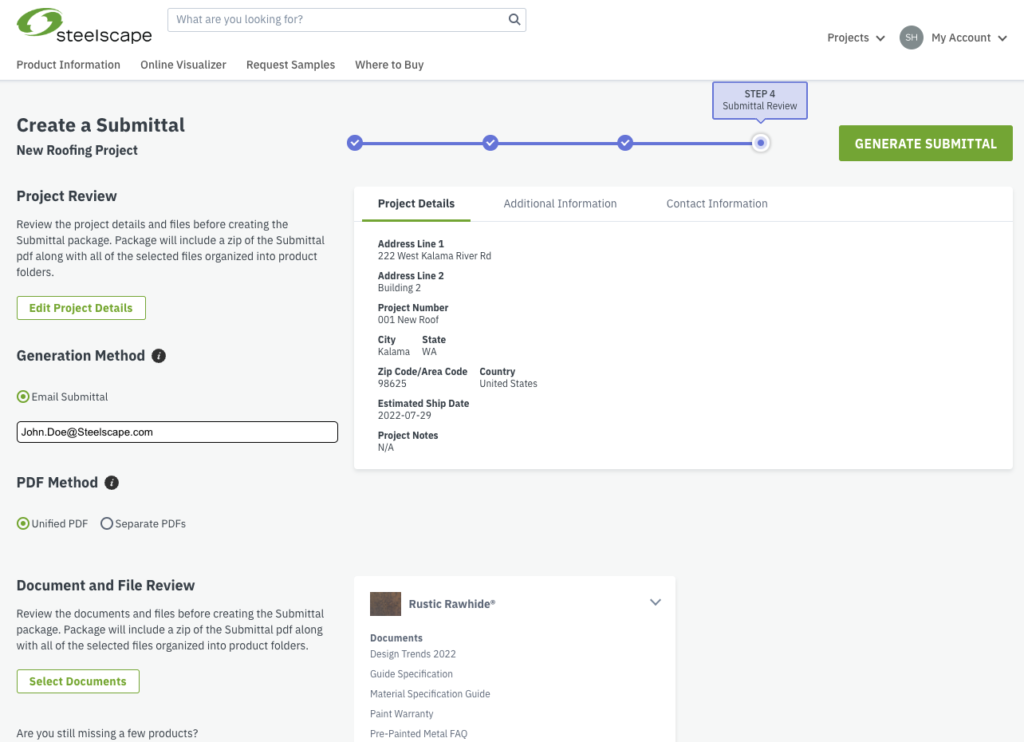Click the email address input field
The width and height of the screenshot is (1024, 742).
(177, 432)
